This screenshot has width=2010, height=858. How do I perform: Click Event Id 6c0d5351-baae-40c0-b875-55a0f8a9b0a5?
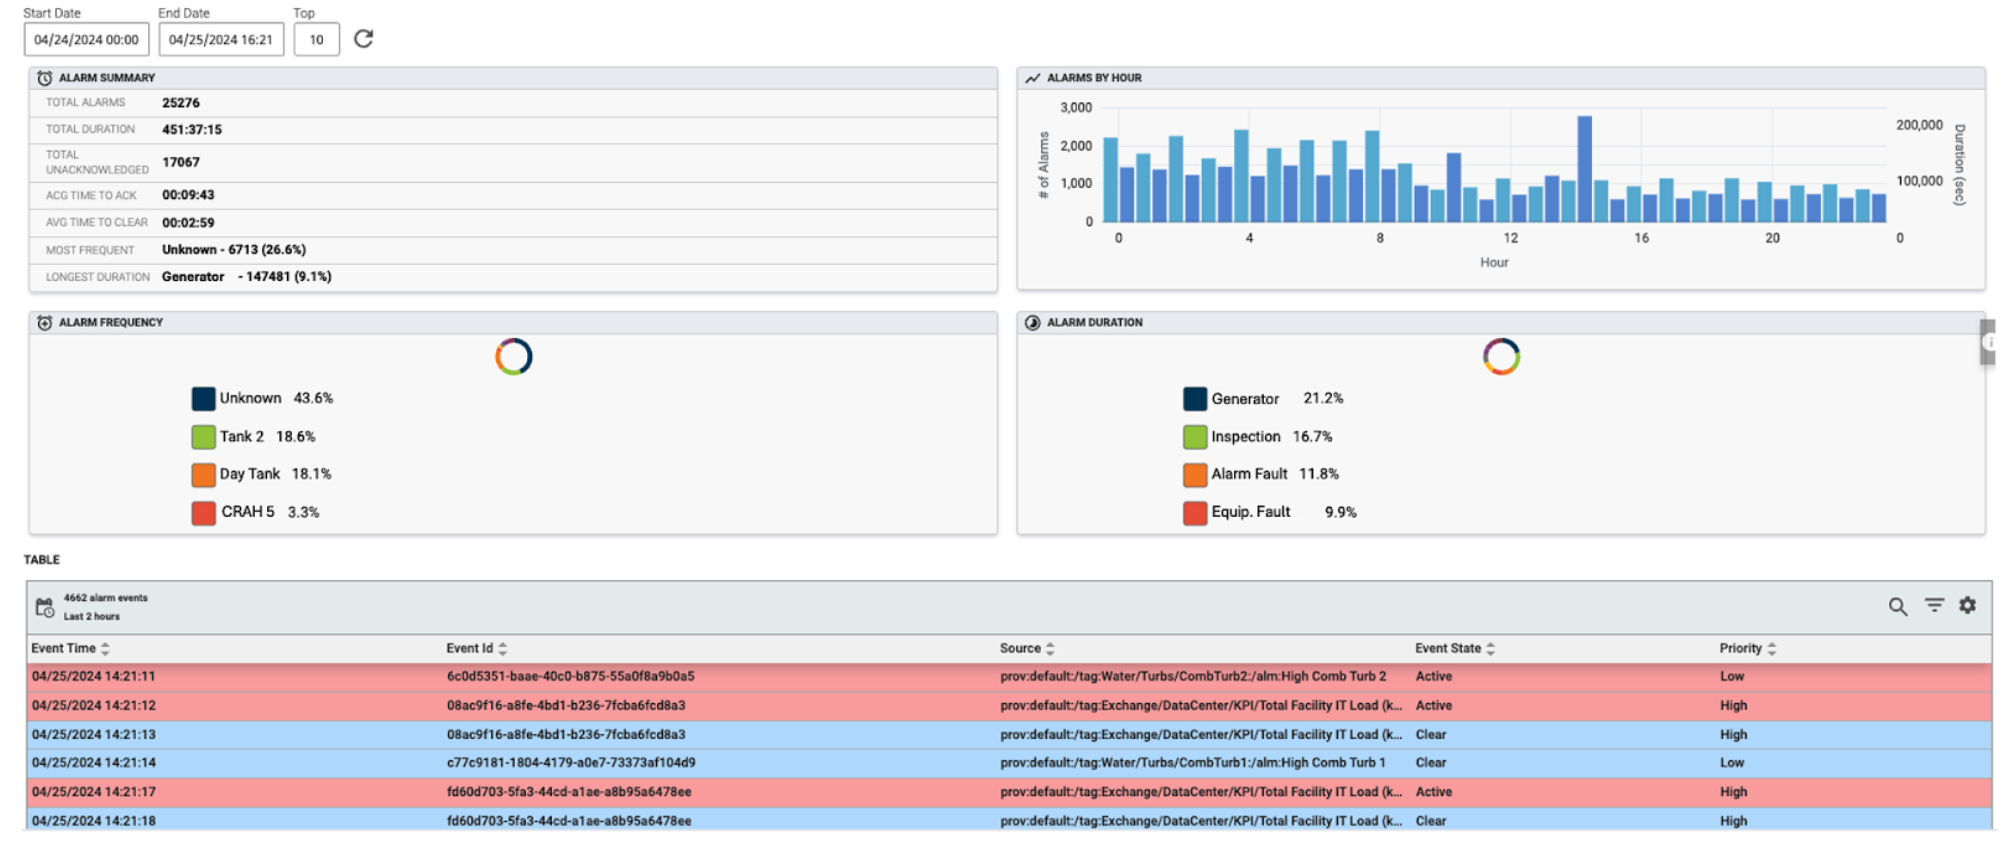(x=571, y=677)
